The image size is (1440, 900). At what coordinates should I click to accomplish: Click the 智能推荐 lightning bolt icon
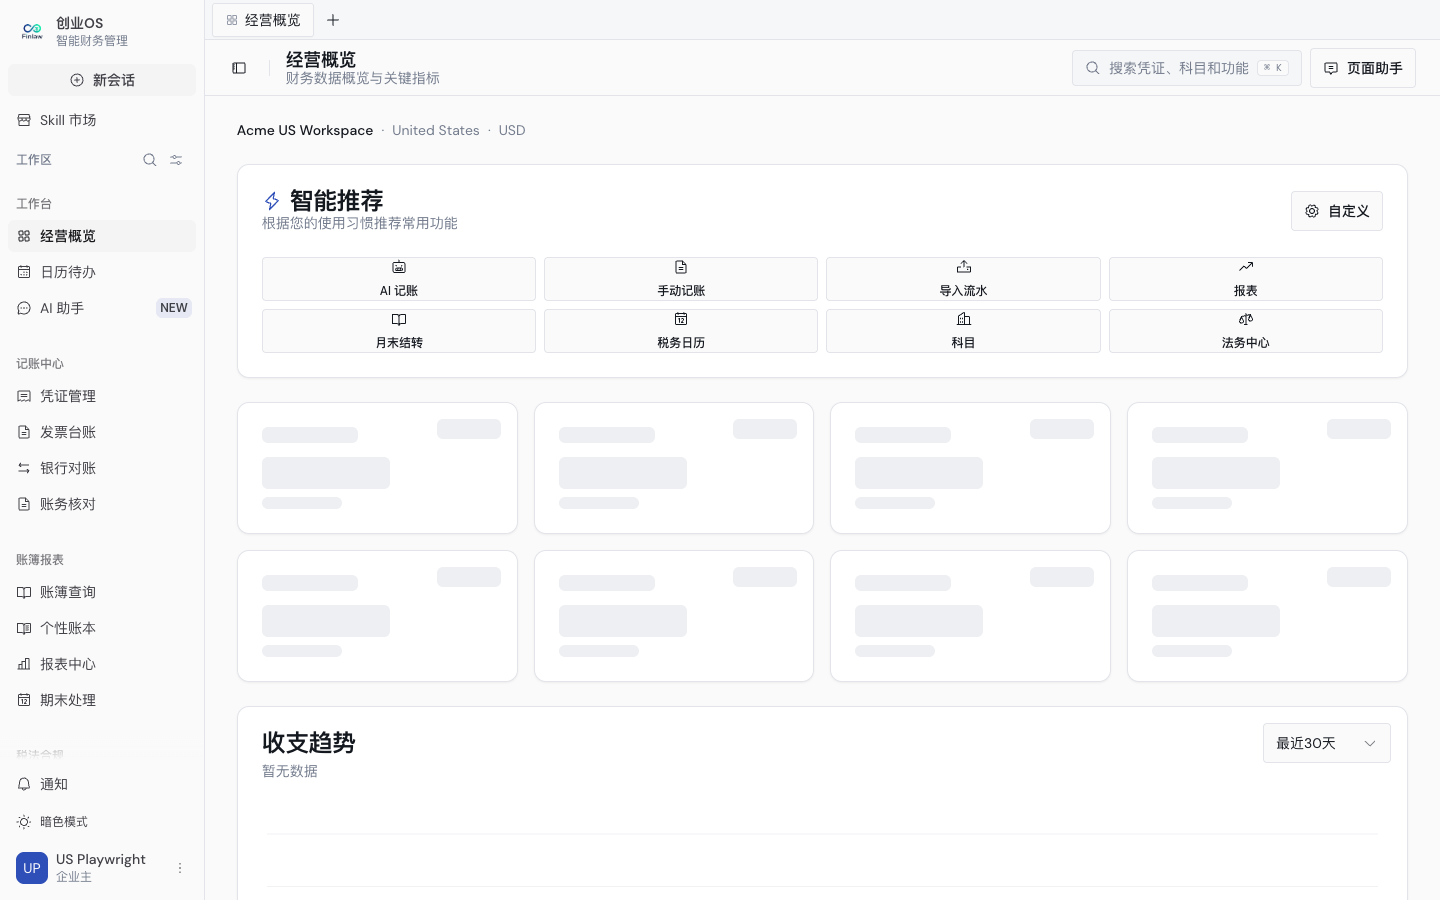271,201
